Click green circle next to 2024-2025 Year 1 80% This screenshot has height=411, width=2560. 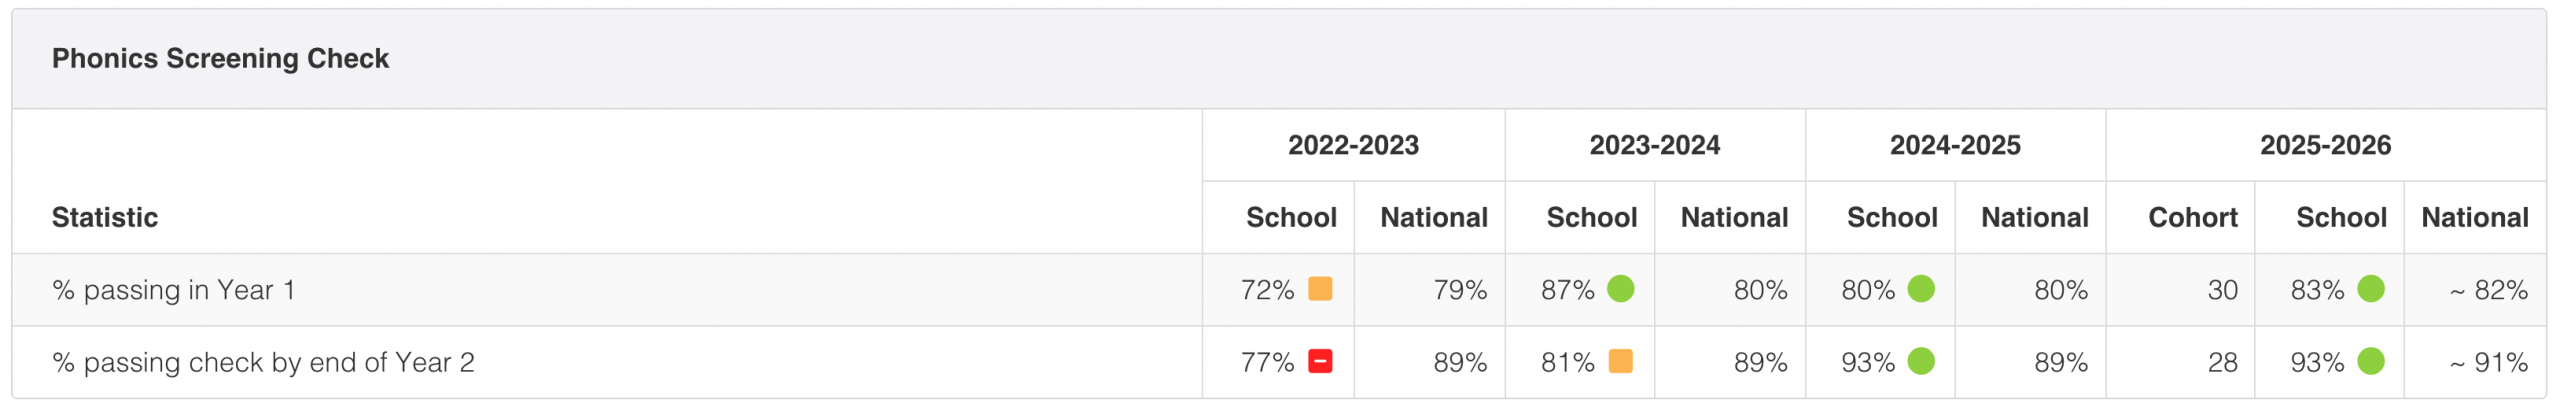1921,289
